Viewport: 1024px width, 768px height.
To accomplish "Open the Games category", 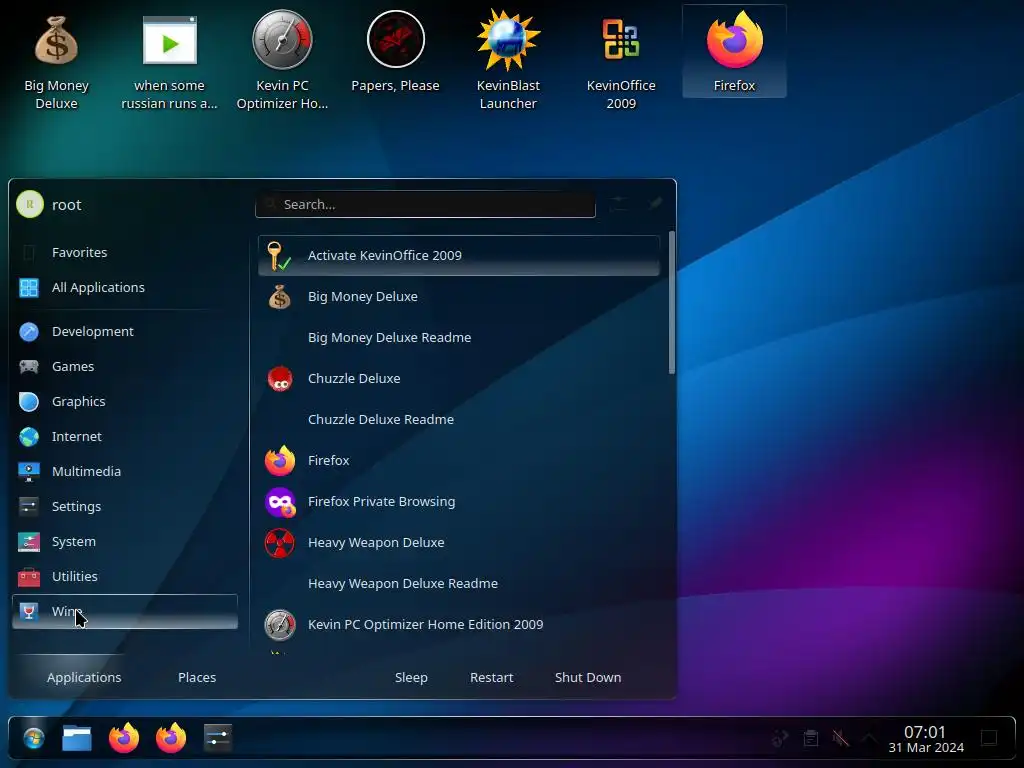I will (x=125, y=366).
